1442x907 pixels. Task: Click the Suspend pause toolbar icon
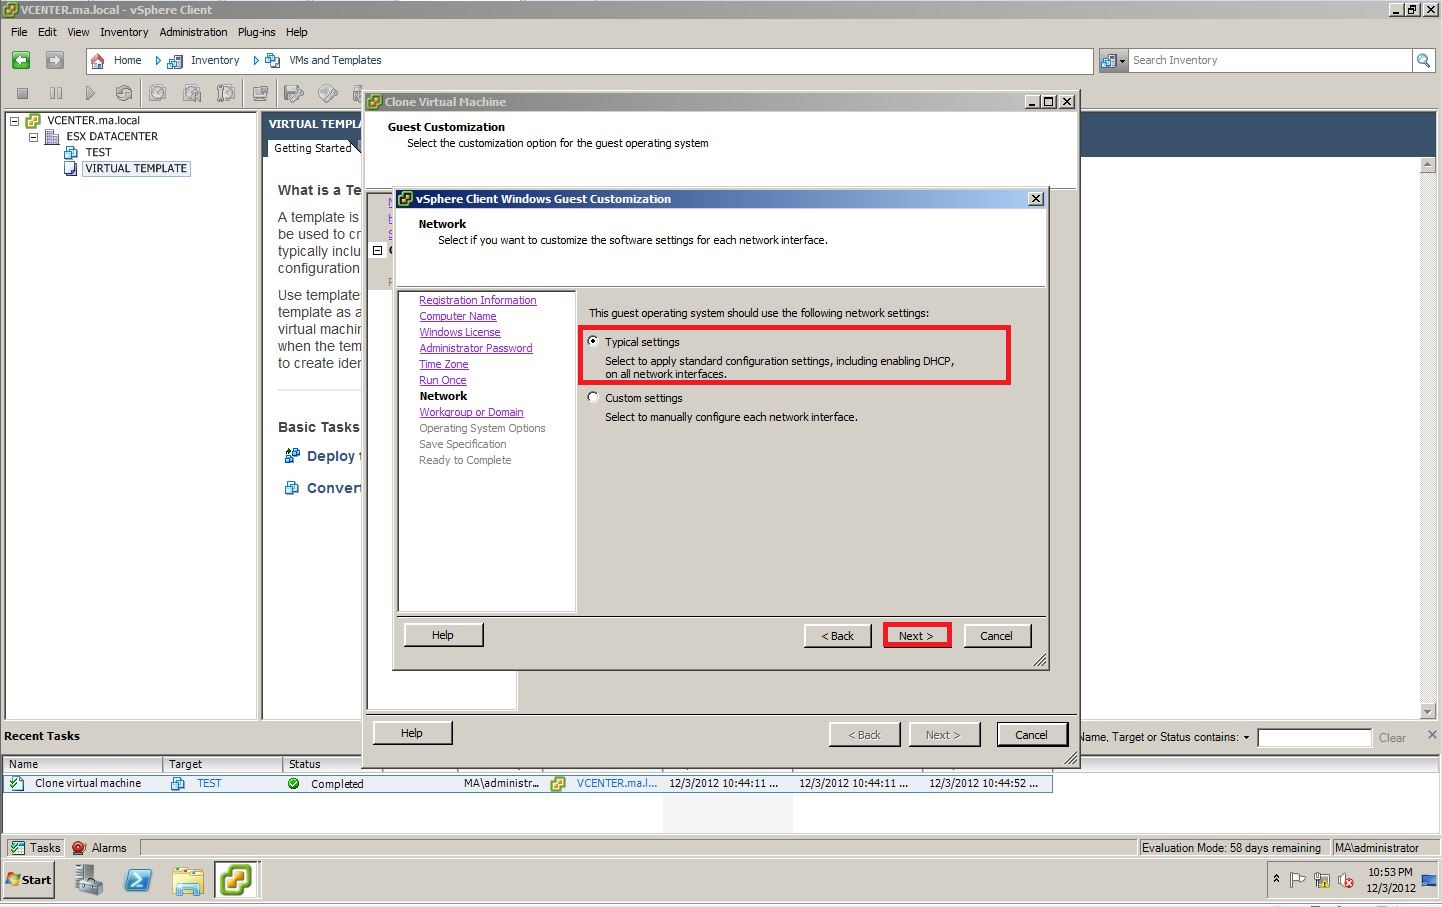tap(56, 93)
